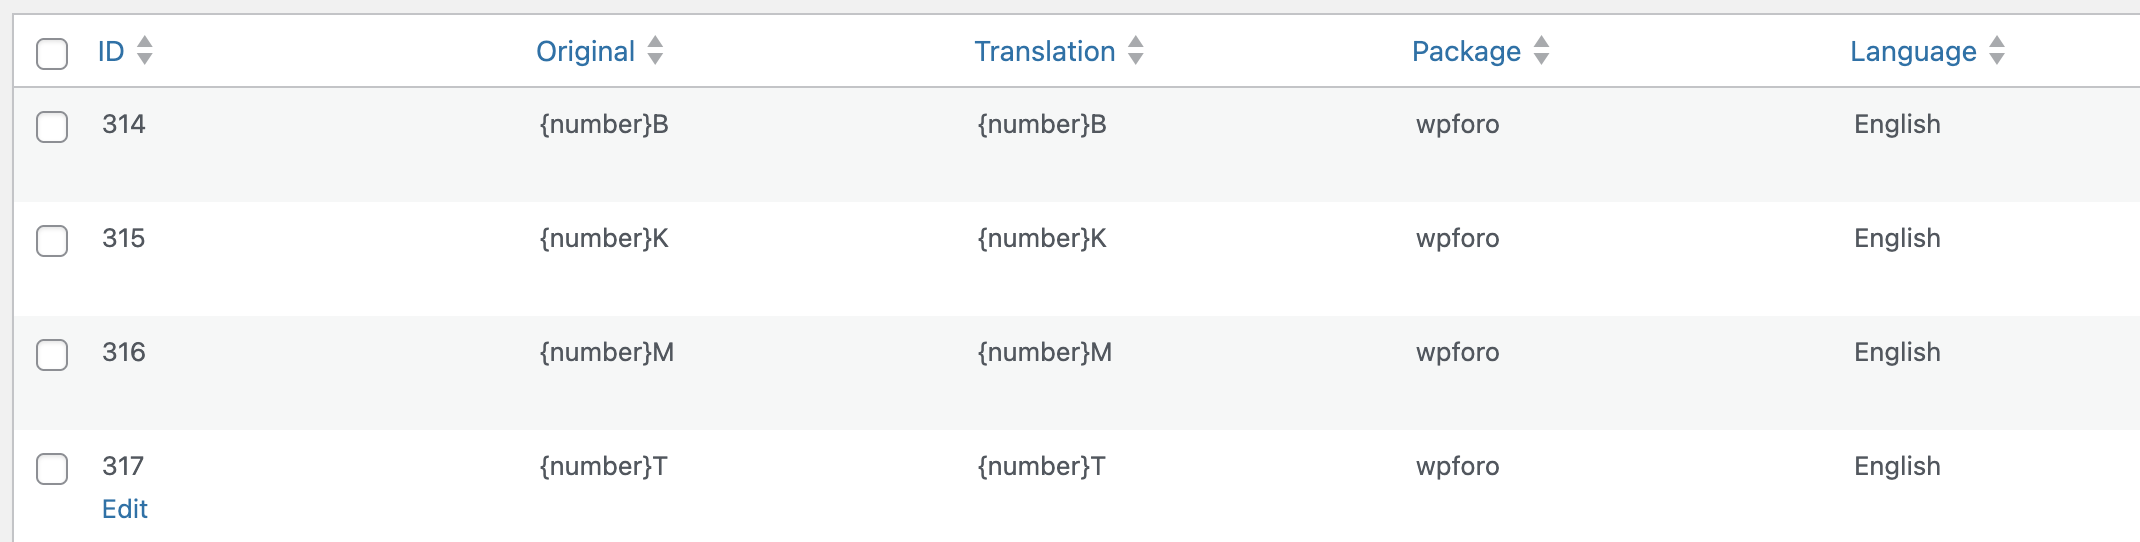
Task: Mark the checkbox for row 317
Action: [x=52, y=469]
